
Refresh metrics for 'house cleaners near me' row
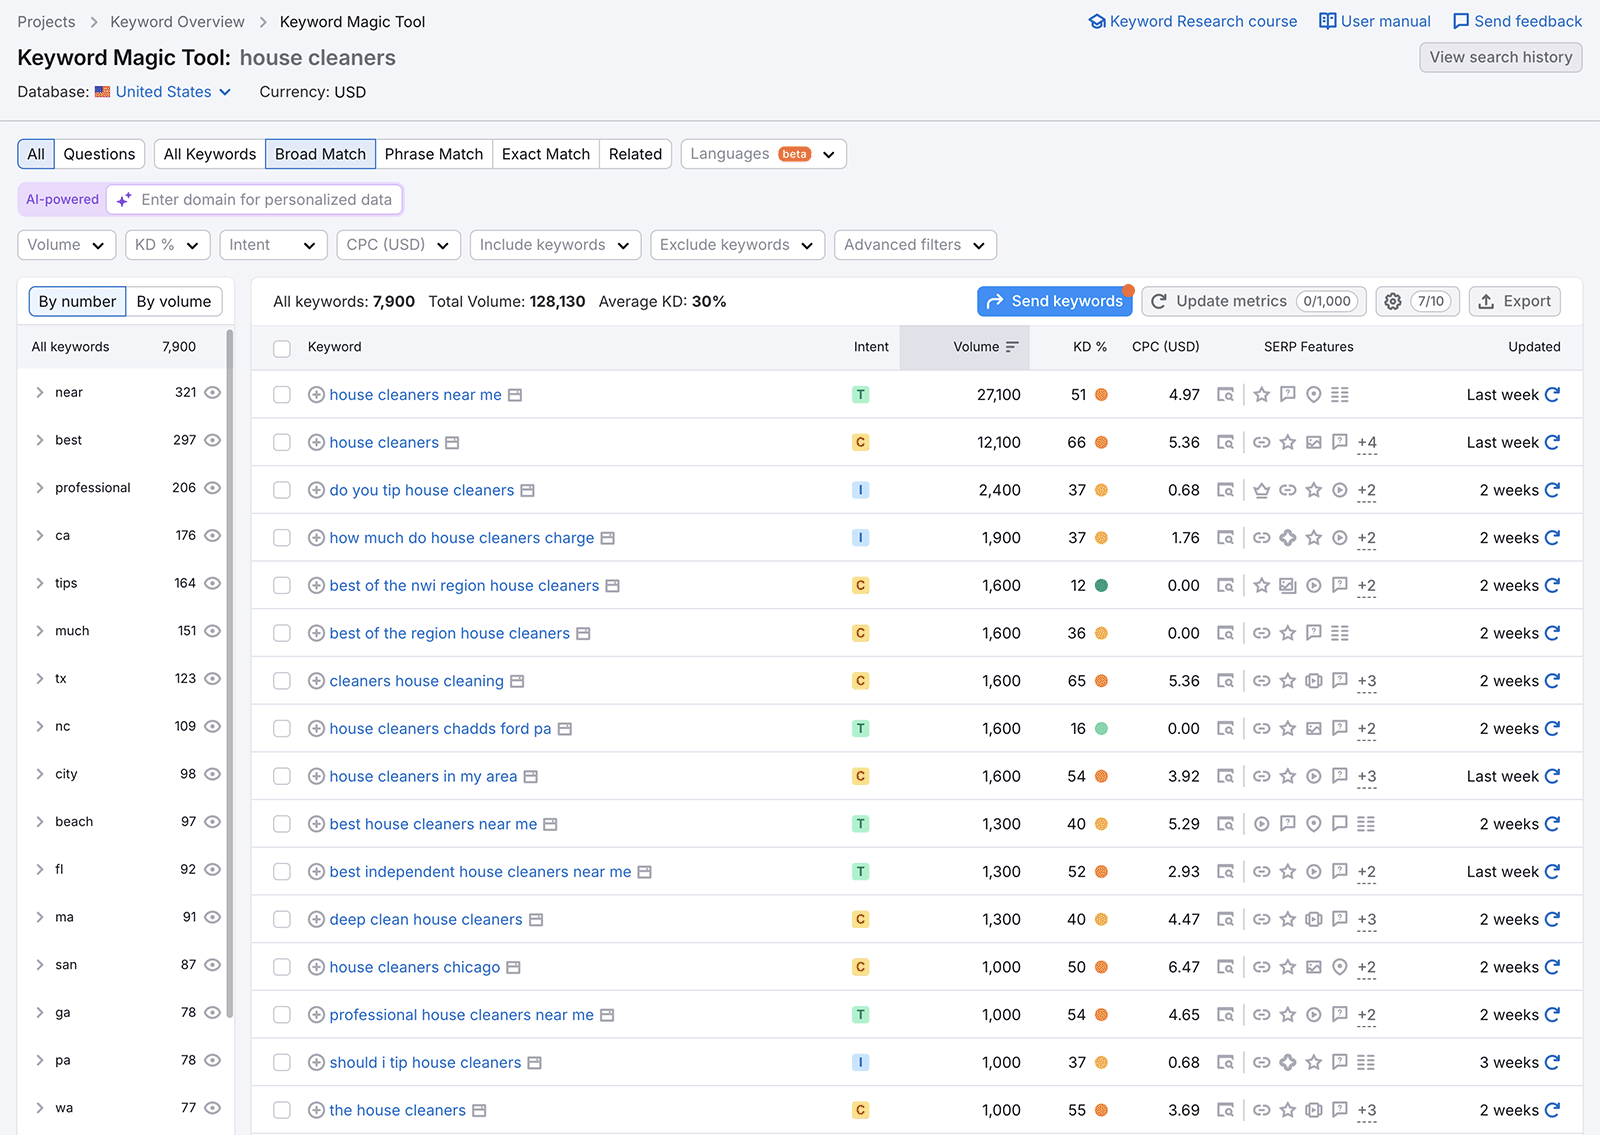pyautogui.click(x=1552, y=395)
